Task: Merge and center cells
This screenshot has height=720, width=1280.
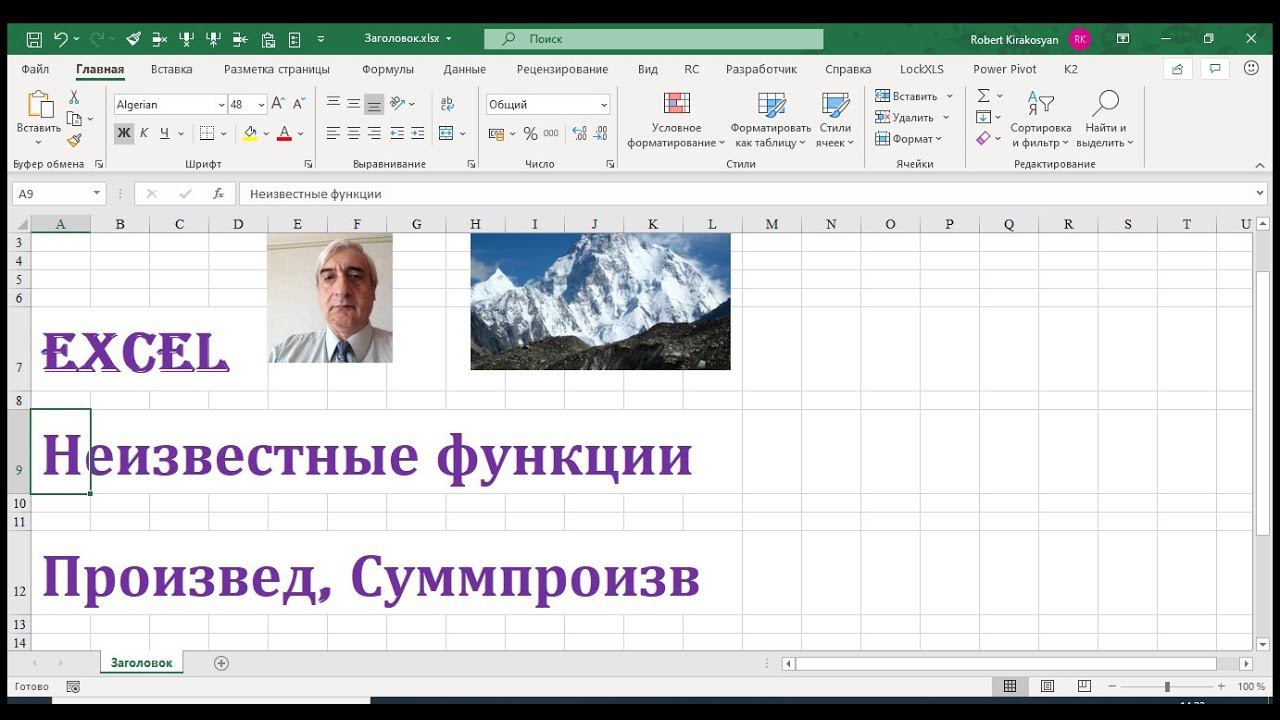Action: (446, 133)
